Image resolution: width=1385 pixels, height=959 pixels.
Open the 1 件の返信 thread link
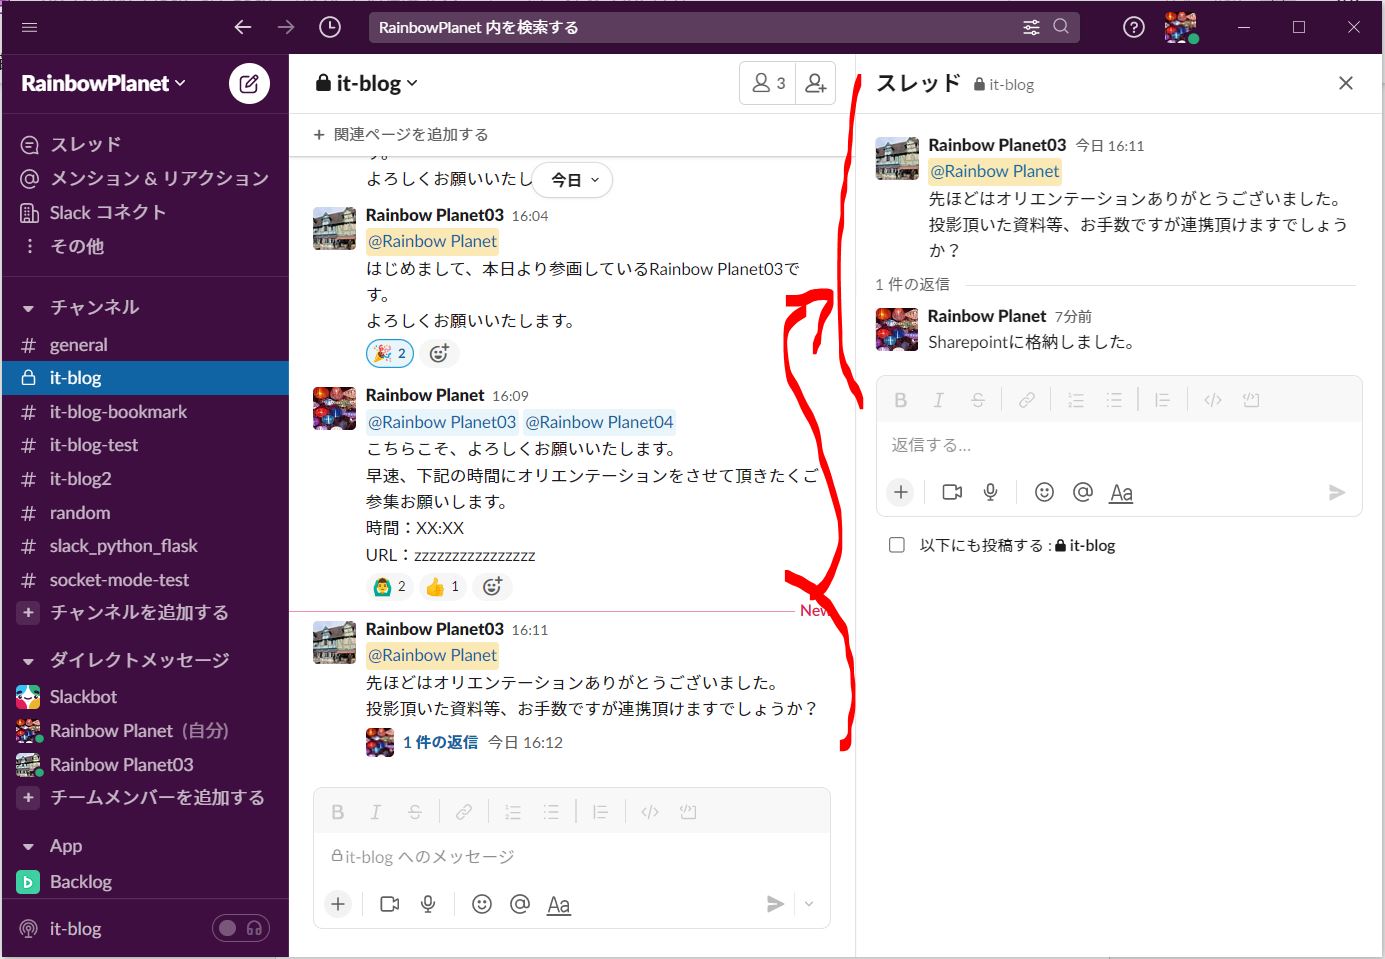tap(440, 742)
